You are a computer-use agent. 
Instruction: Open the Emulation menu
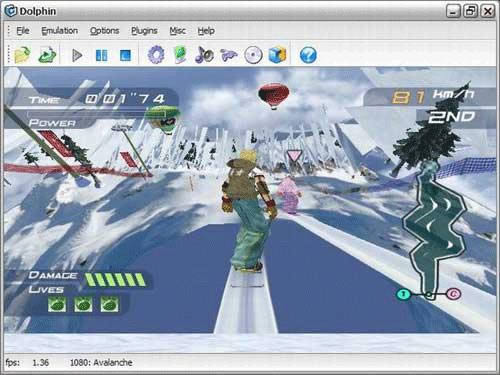pos(59,31)
